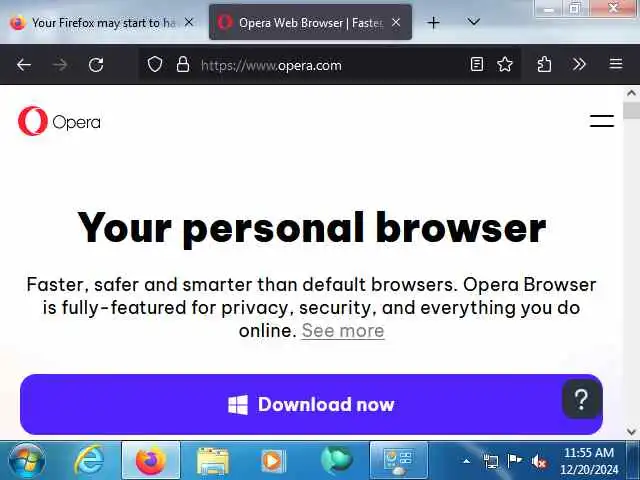The height and width of the screenshot is (480, 640).
Task: Open the Firefox application hamburger menu
Action: [x=616, y=64]
